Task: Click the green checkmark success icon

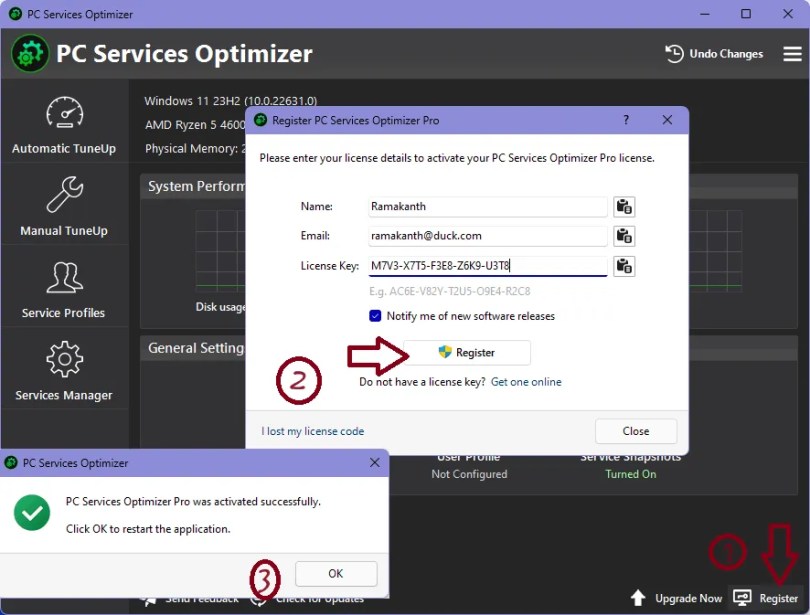Action: coord(32,513)
